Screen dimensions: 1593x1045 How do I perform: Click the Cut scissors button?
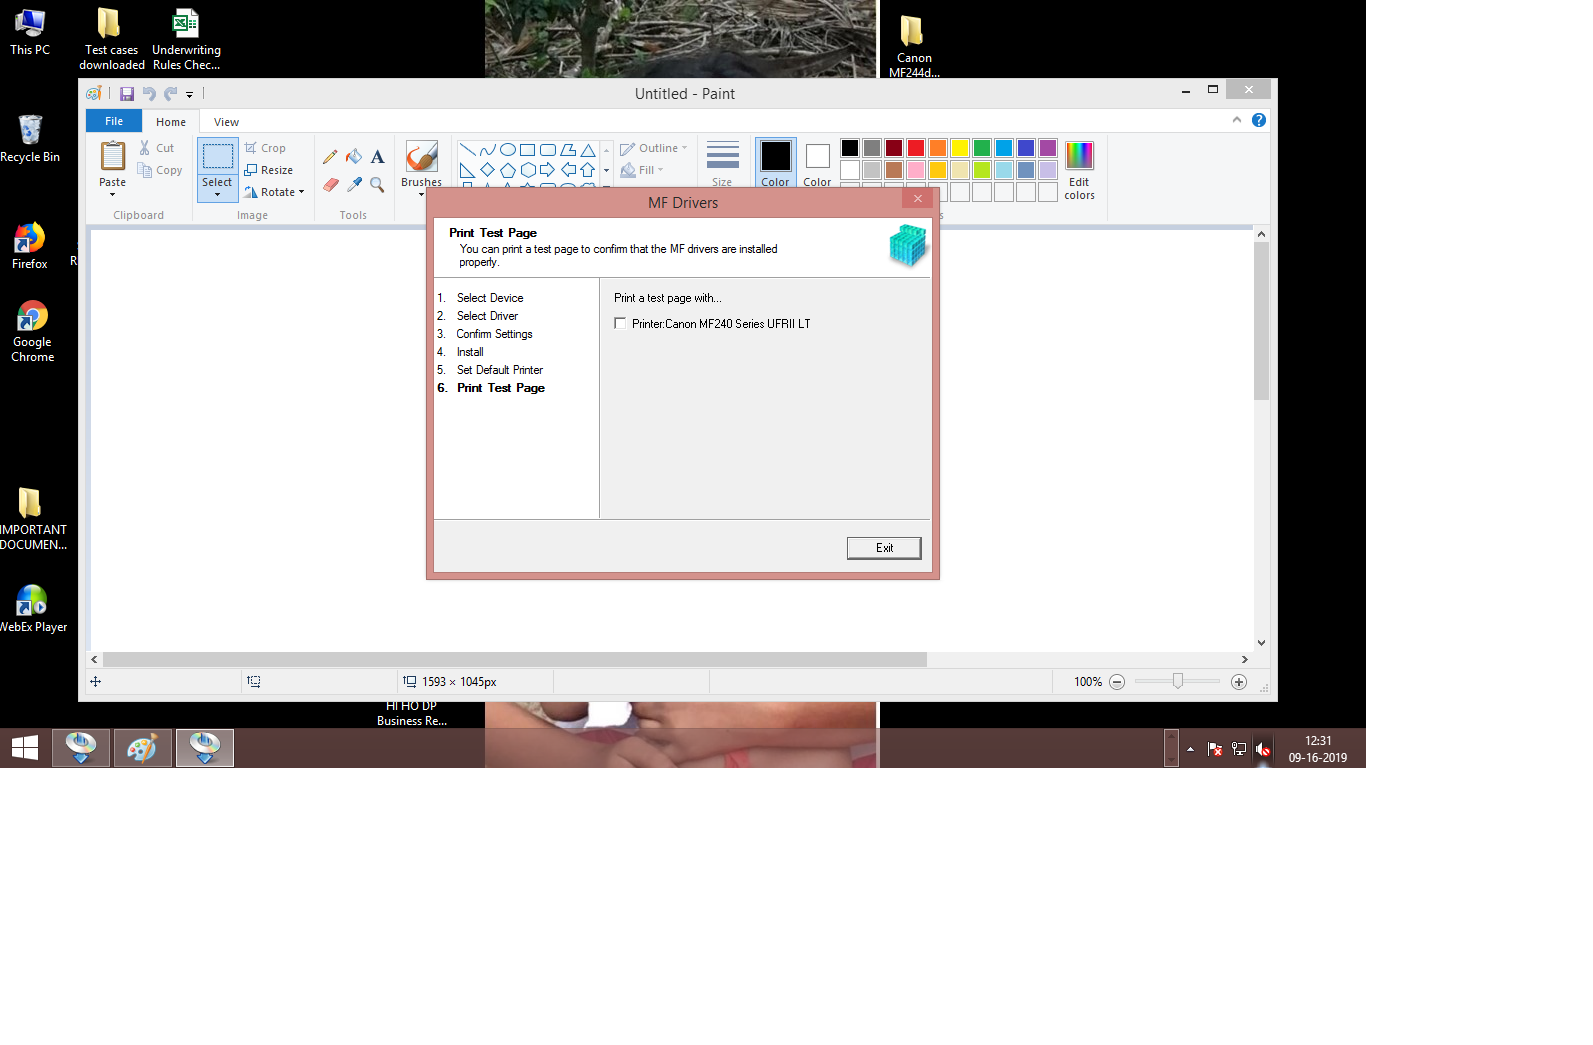coord(156,148)
